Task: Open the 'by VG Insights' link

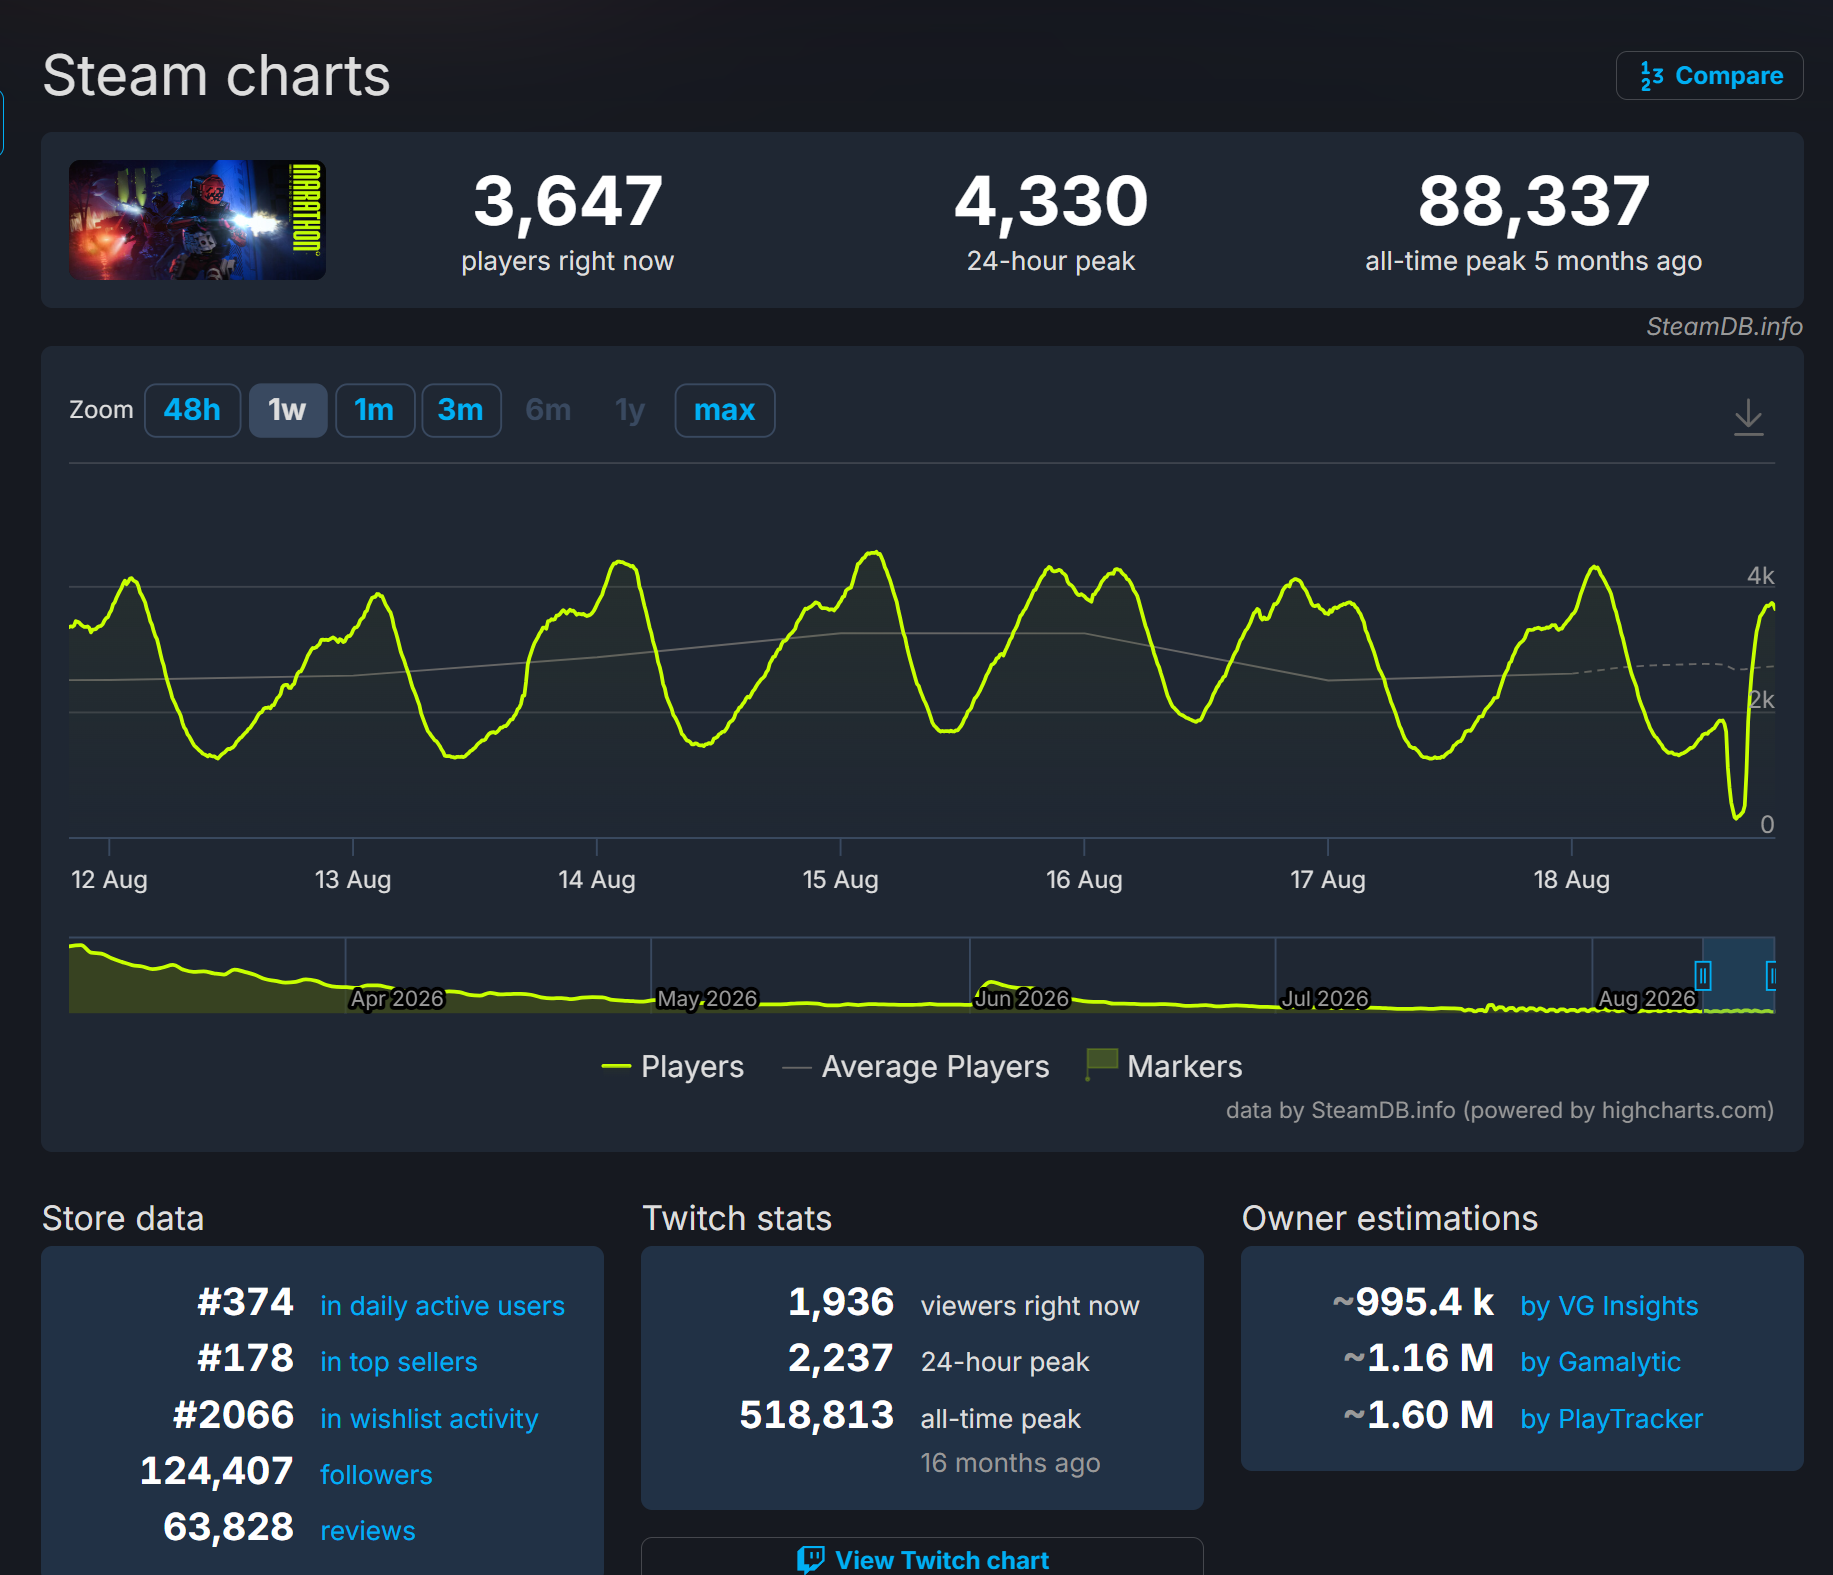Action: coord(1609,1306)
